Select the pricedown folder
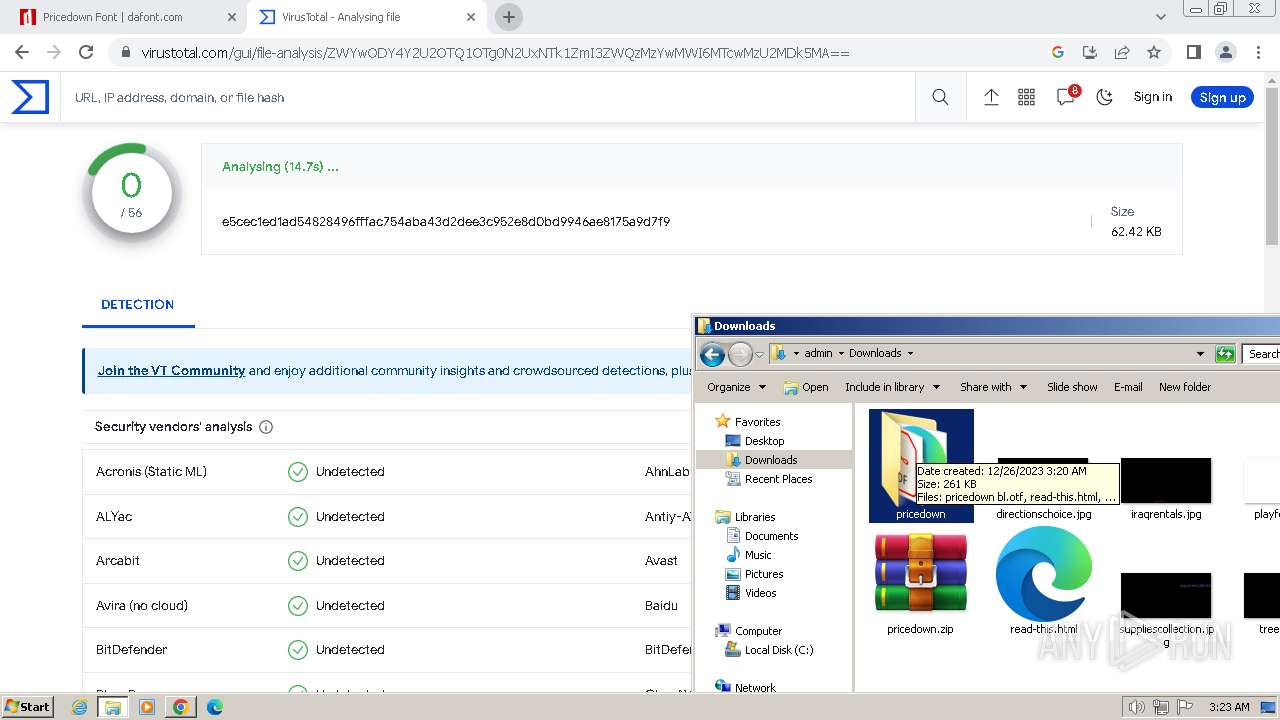1280x720 pixels. click(921, 465)
